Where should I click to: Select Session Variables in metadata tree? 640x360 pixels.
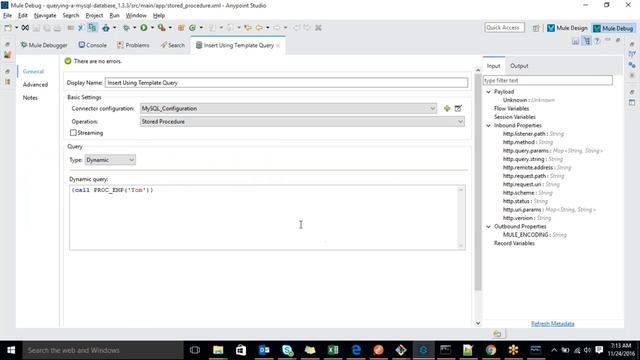pos(515,117)
